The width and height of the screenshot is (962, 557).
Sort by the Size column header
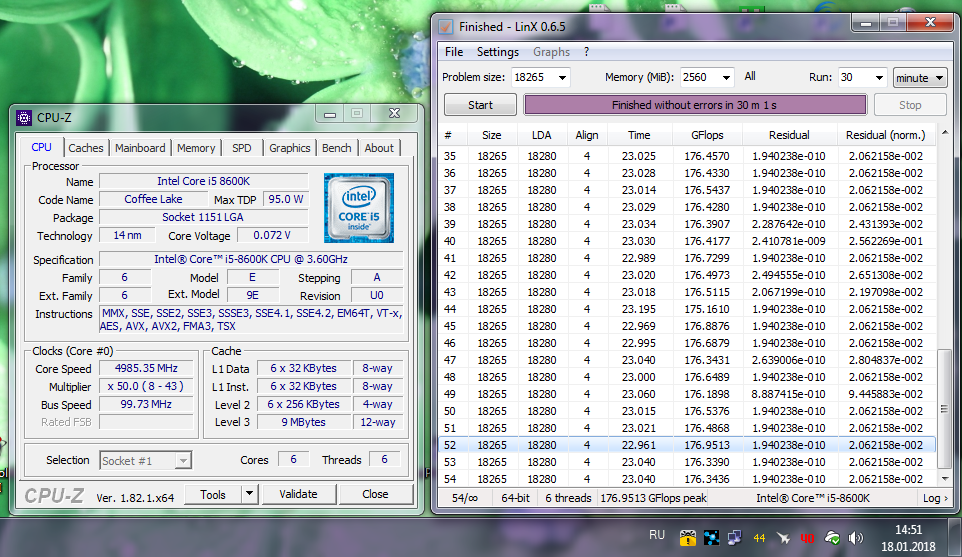pos(491,135)
